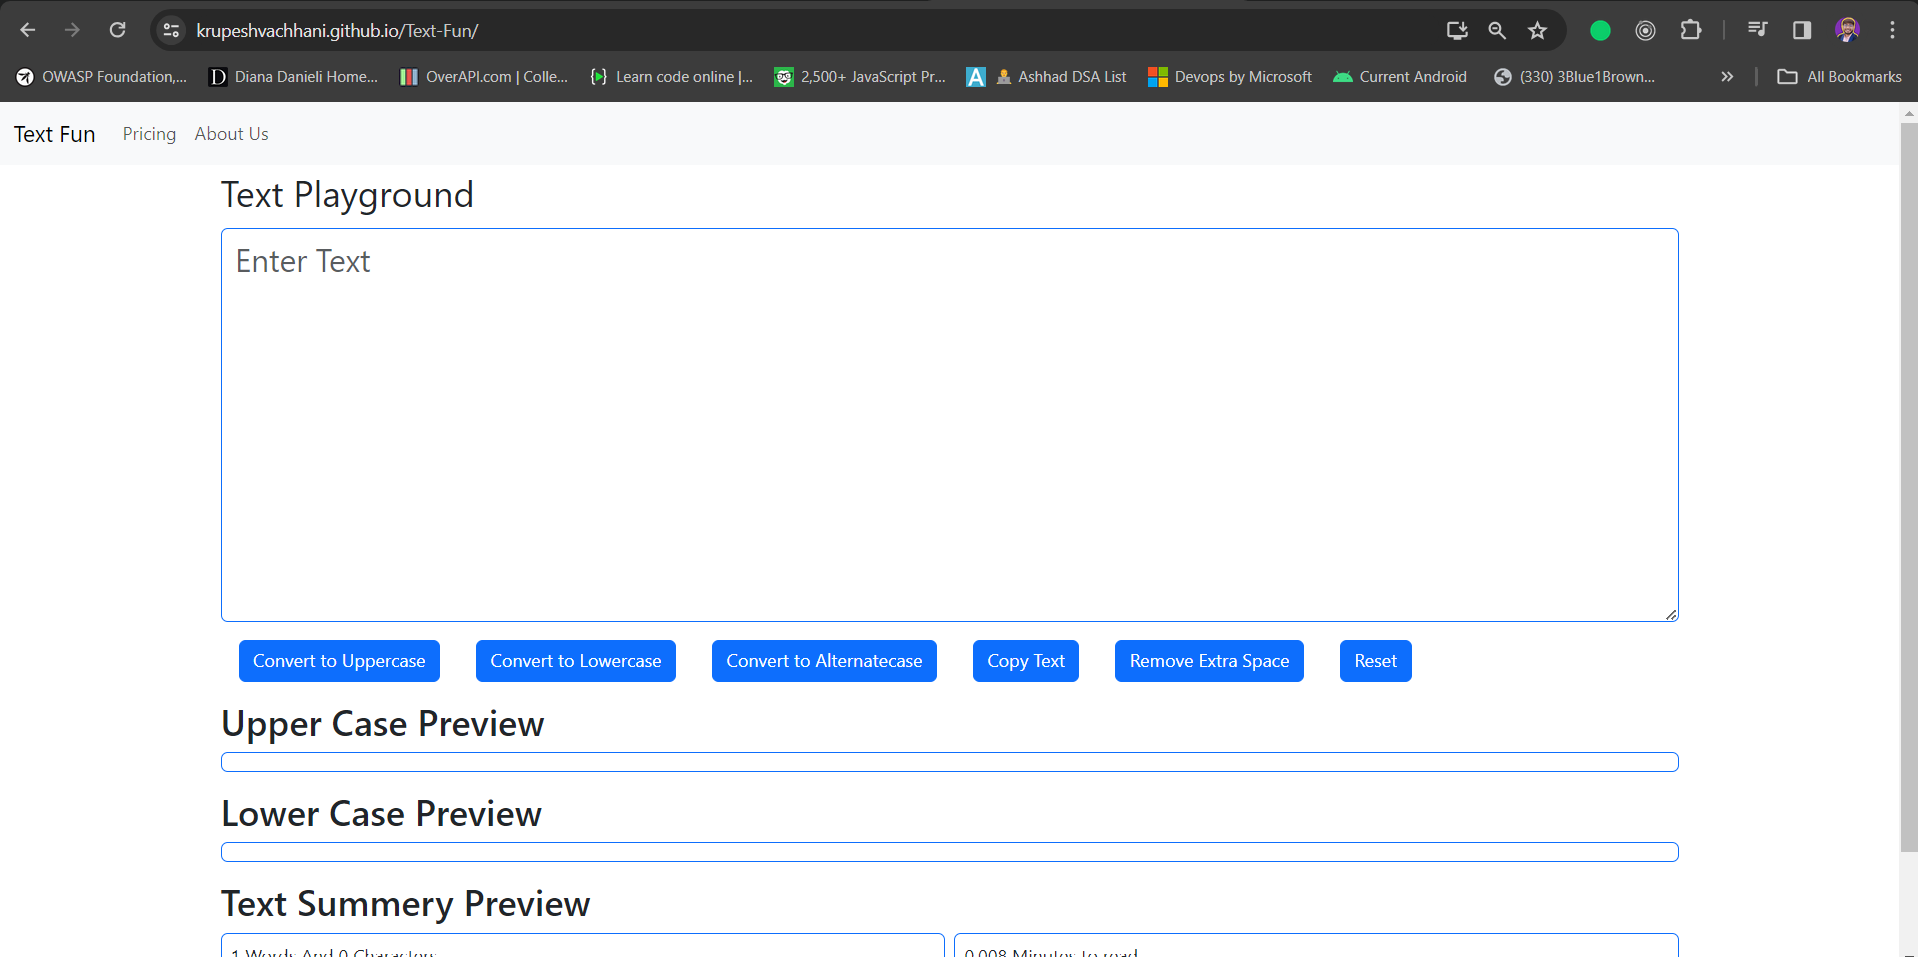Bookmark this page with the star icon
Viewport: 1918px width, 957px height.
[1537, 30]
